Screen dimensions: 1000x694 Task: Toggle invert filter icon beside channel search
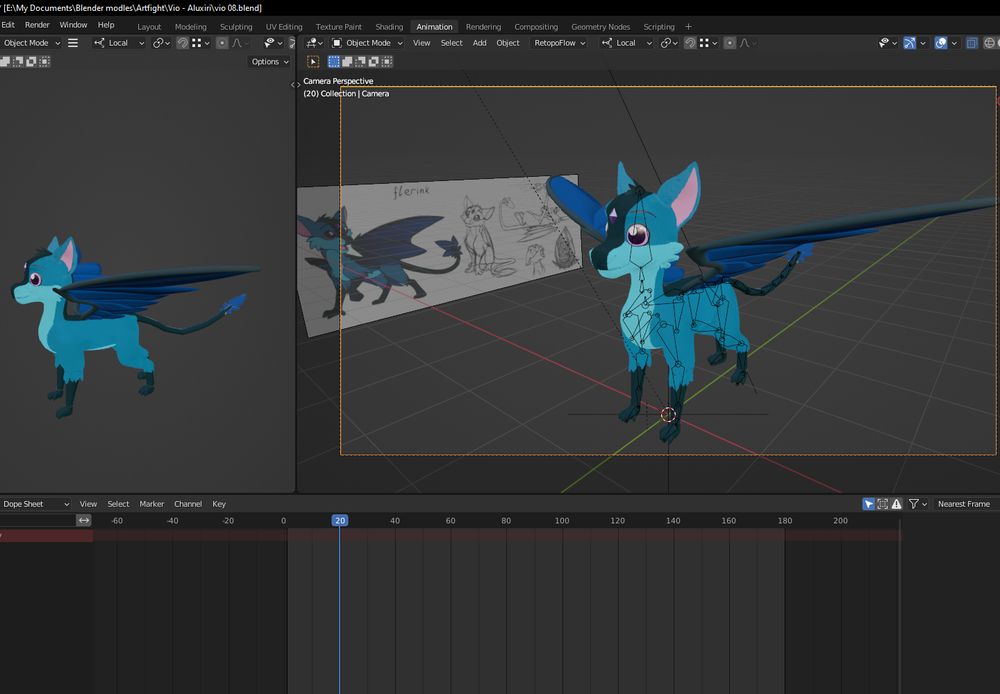point(84,520)
